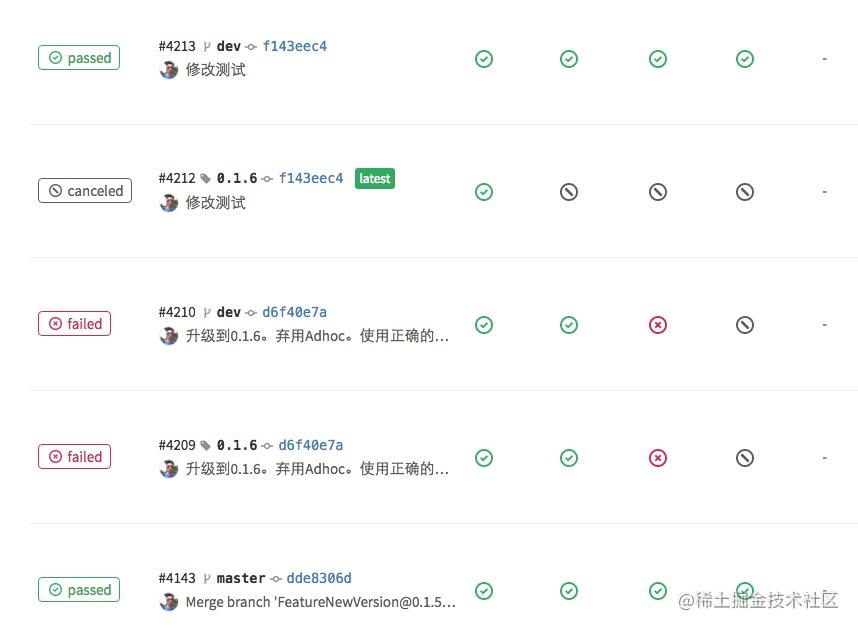
Task: Open 0.1.6 tag link in pipeline #4209
Action: click(237, 445)
